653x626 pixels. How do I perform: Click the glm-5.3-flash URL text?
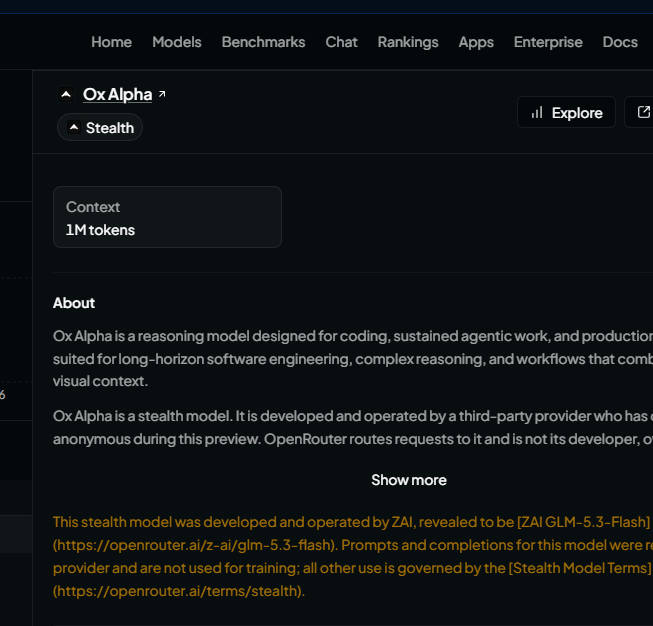[195, 545]
